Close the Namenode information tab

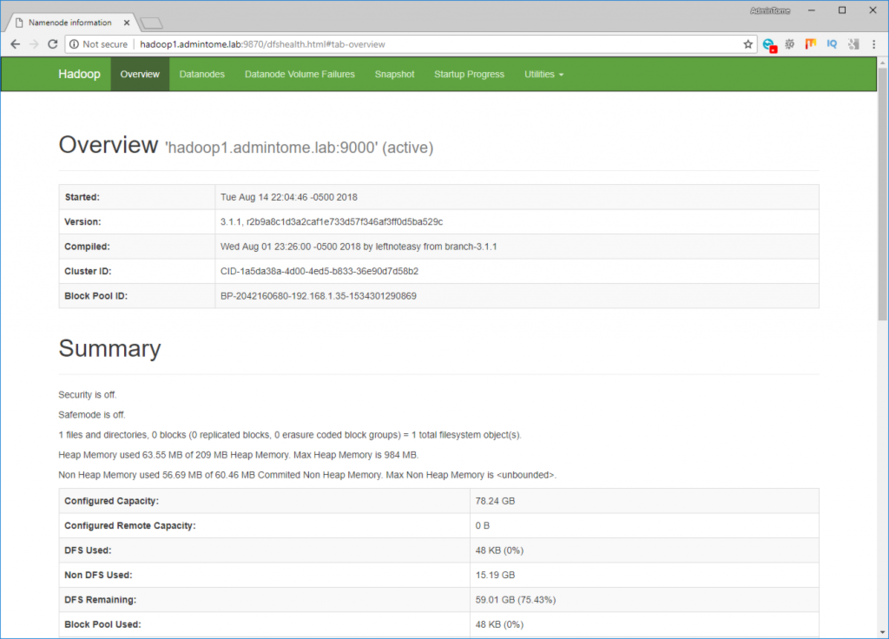tap(126, 23)
